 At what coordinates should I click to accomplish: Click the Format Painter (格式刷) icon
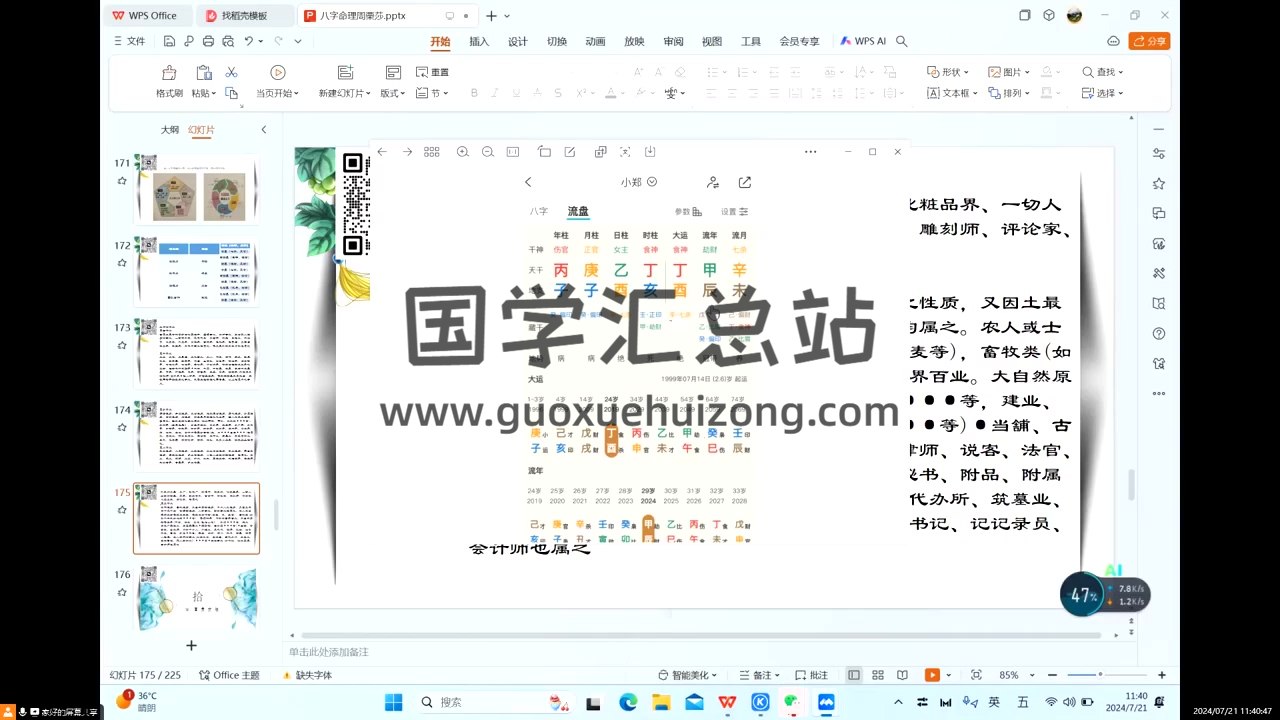169,72
